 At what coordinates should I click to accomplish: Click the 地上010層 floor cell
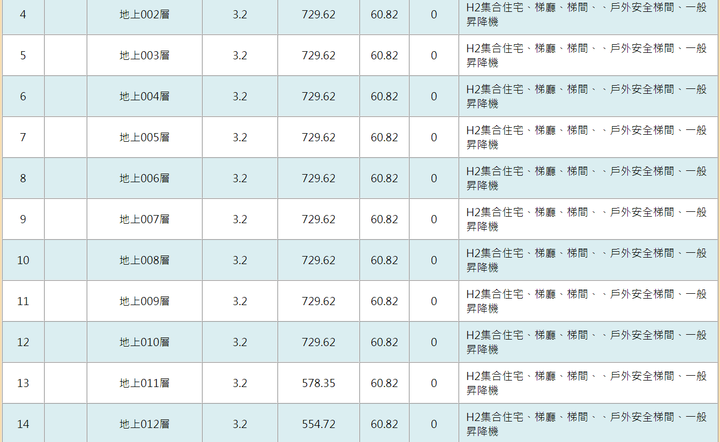coord(145,342)
